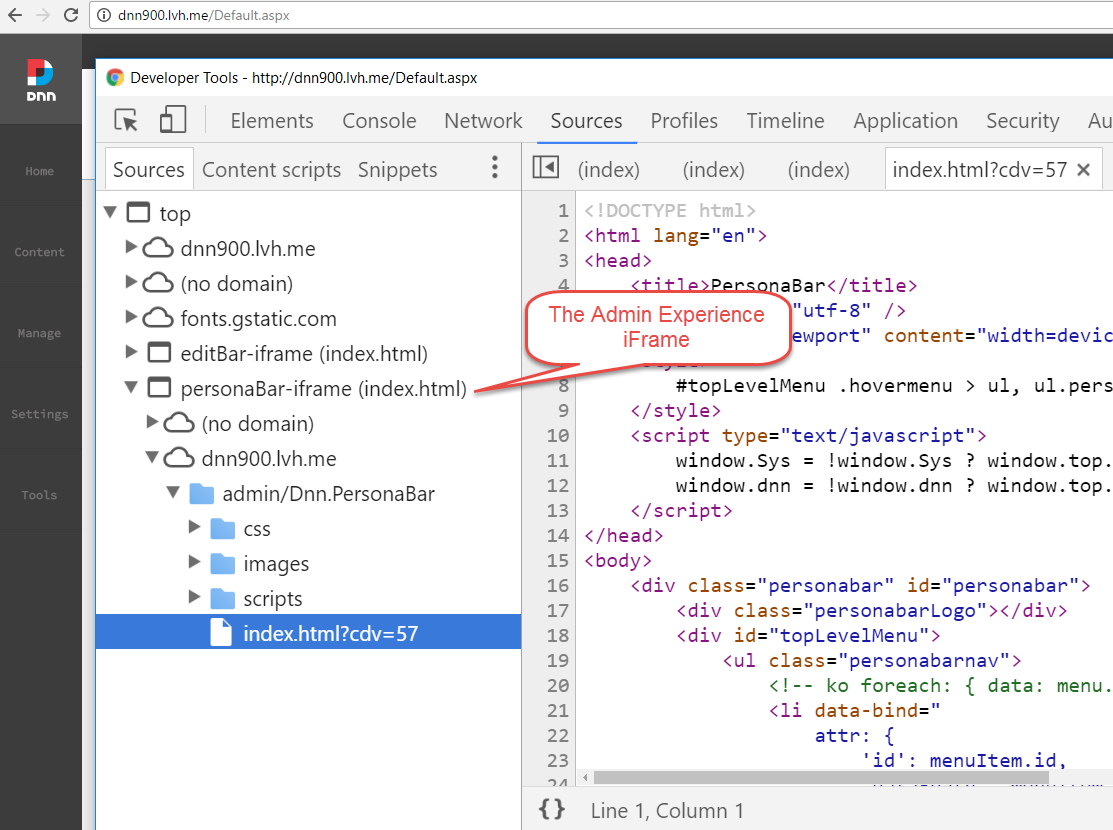Open the Profiles tab
Image resolution: width=1113 pixels, height=830 pixels.
684,121
